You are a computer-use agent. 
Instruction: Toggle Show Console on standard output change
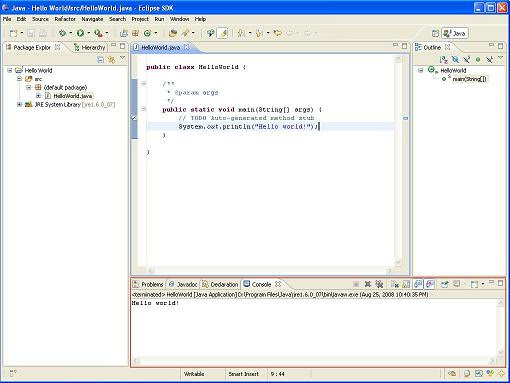tap(418, 284)
